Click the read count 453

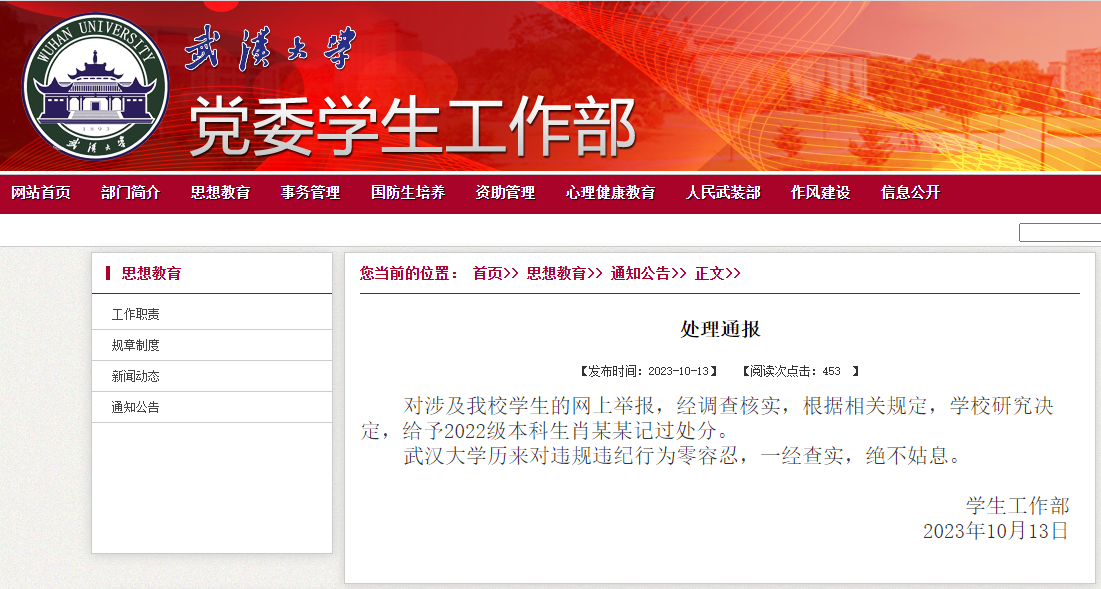[831, 371]
